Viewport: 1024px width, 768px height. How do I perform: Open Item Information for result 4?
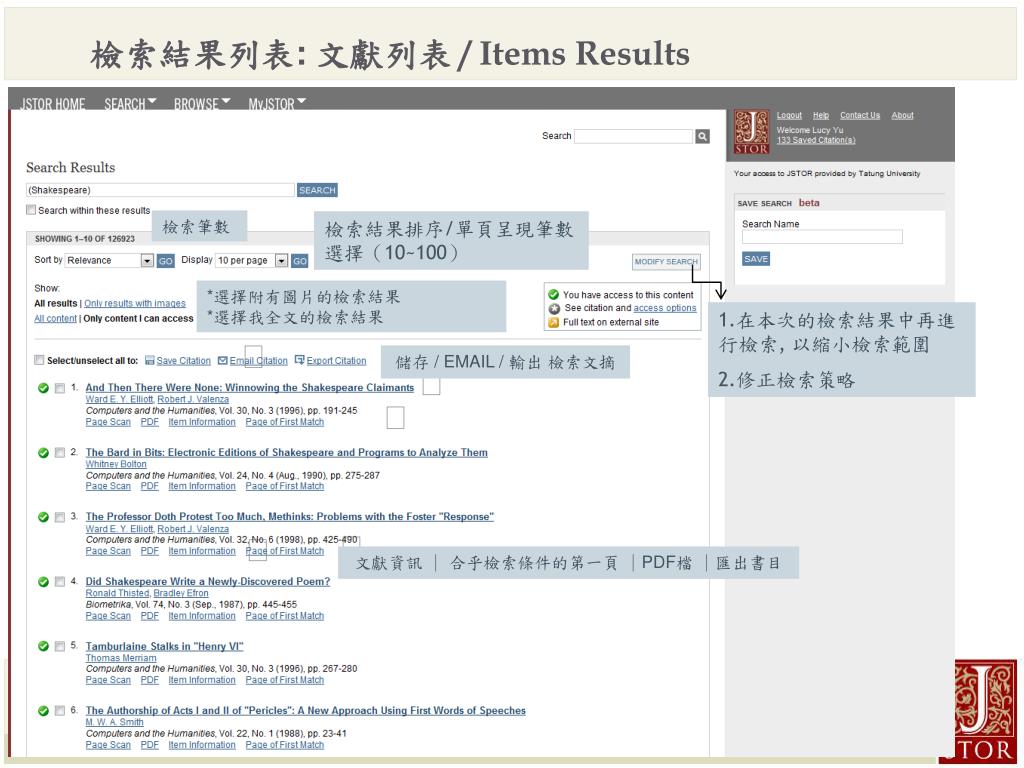tap(202, 615)
